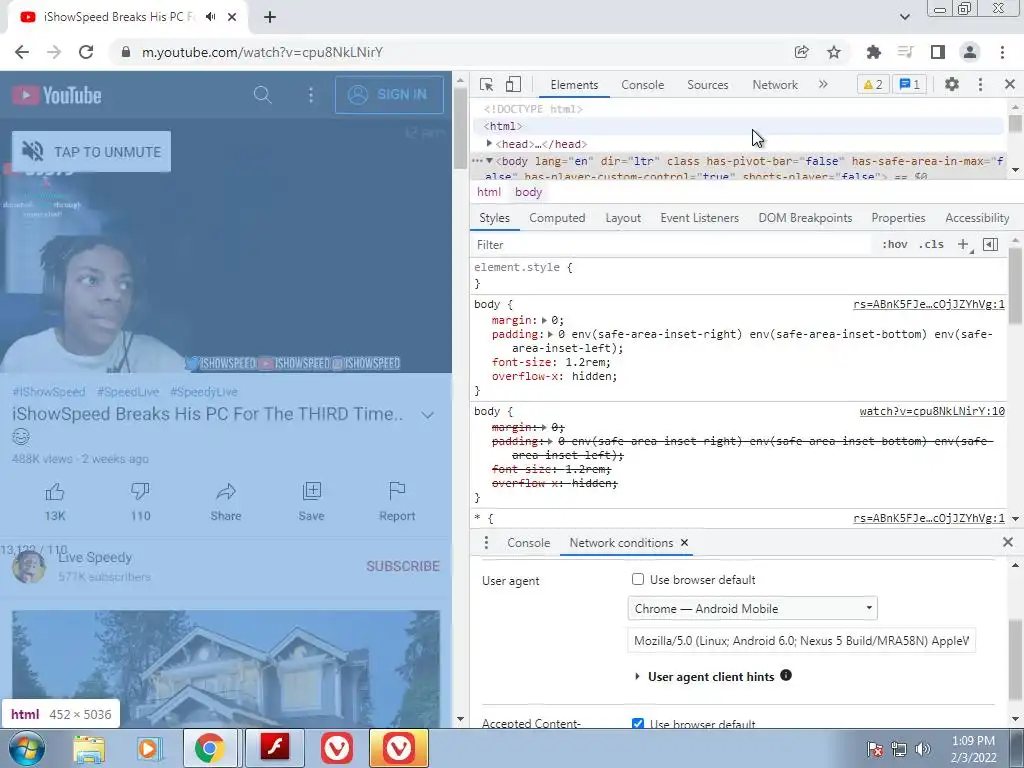This screenshot has height=768, width=1024.
Task: Open Chrome — Android Mobile user agent dropdown
Action: coord(752,609)
